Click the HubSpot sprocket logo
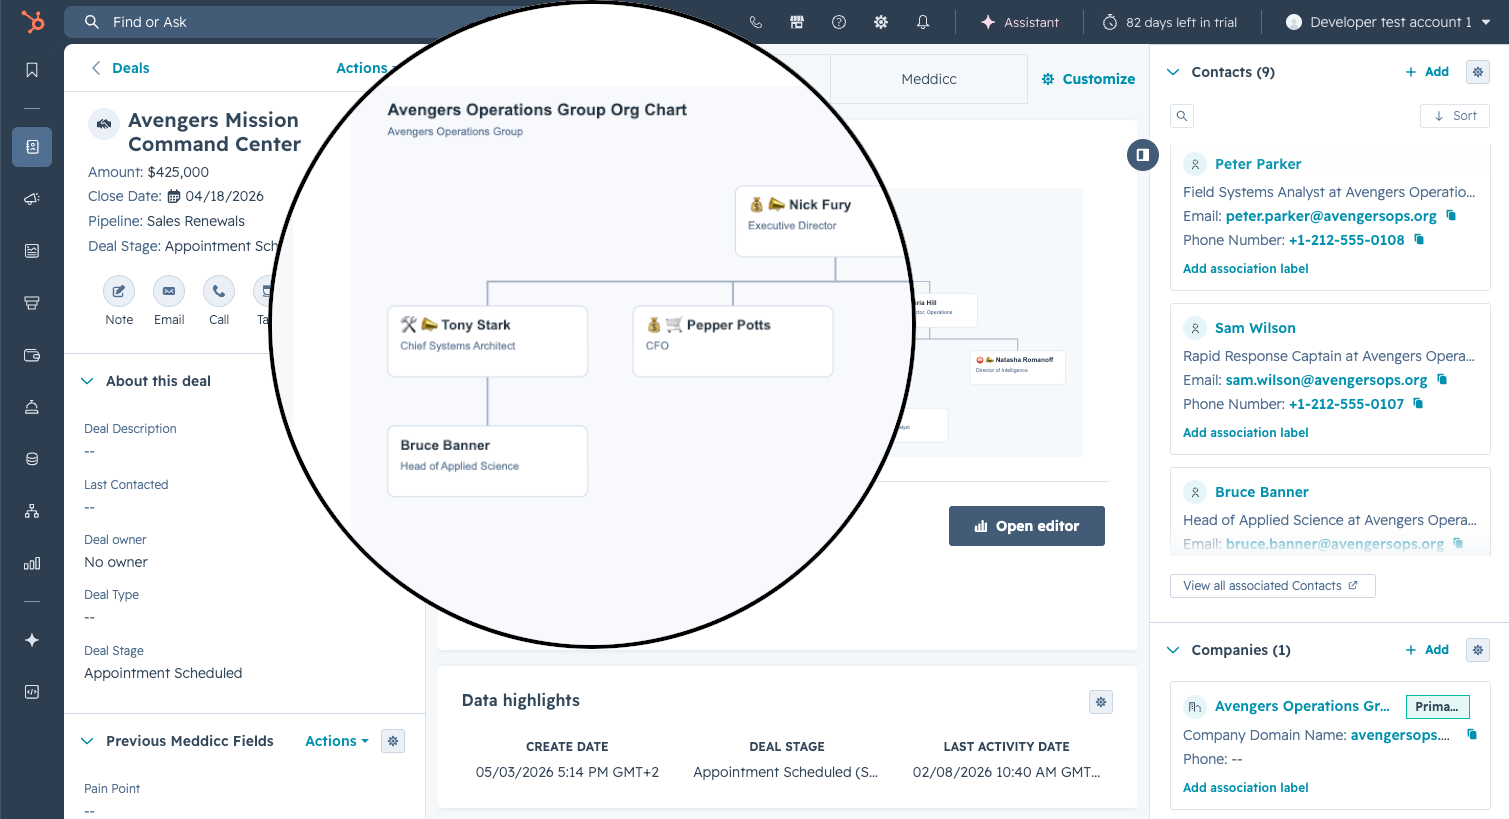The image size is (1509, 819). tap(32, 21)
